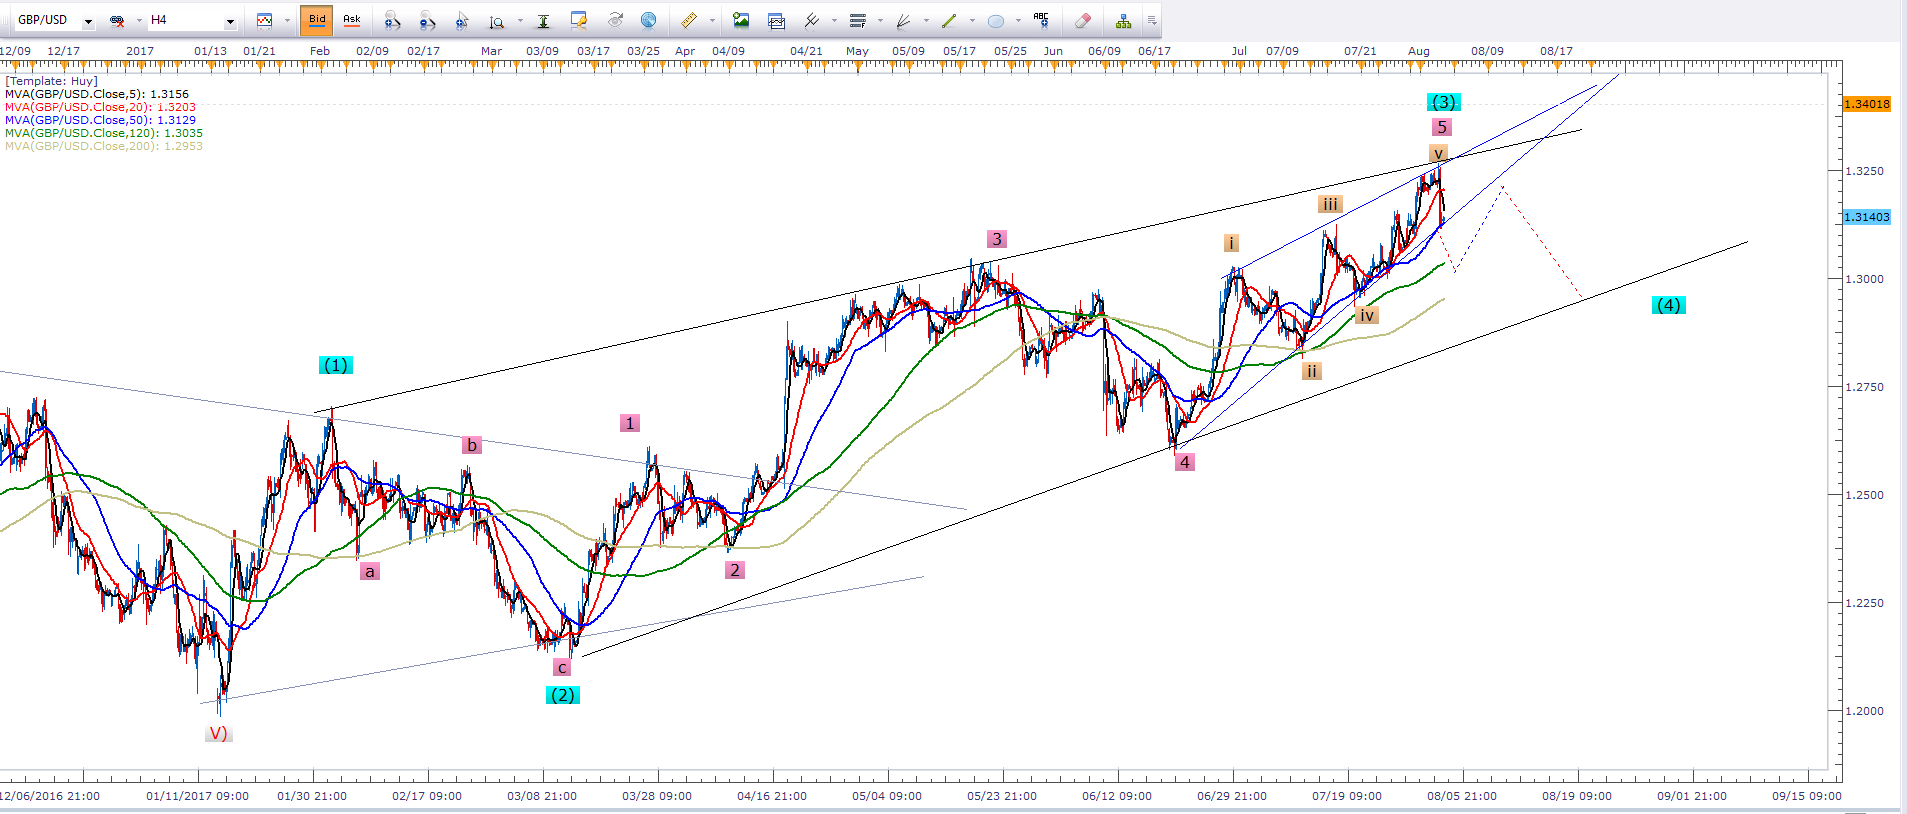This screenshot has height=814, width=1907.
Task: Pick the ruler measurement tool
Action: pyautogui.click(x=688, y=20)
